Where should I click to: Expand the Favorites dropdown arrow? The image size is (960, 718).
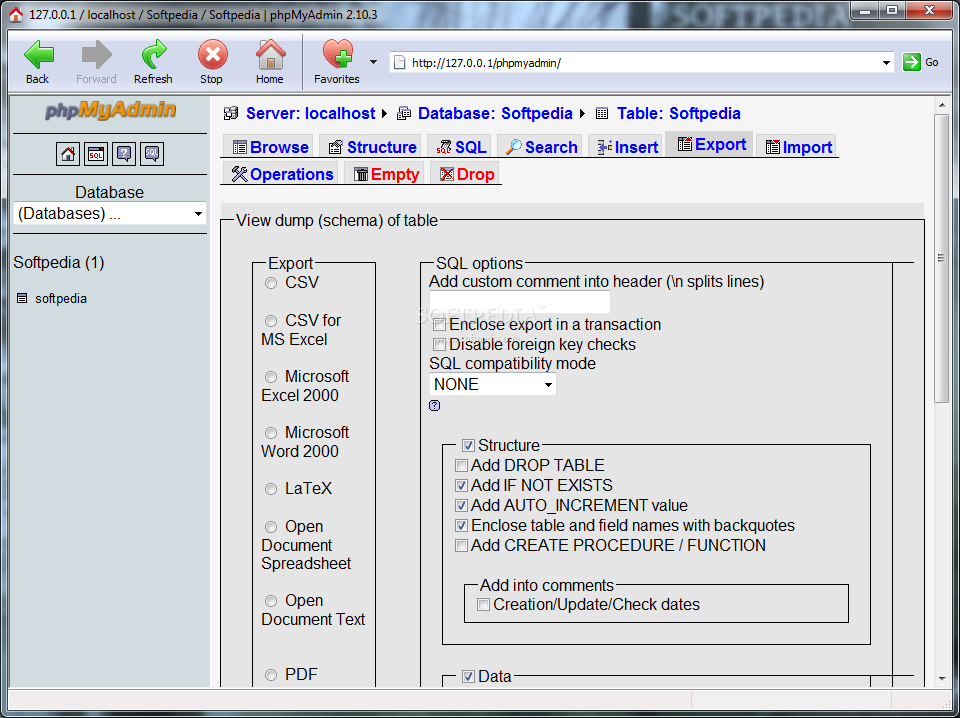373,62
